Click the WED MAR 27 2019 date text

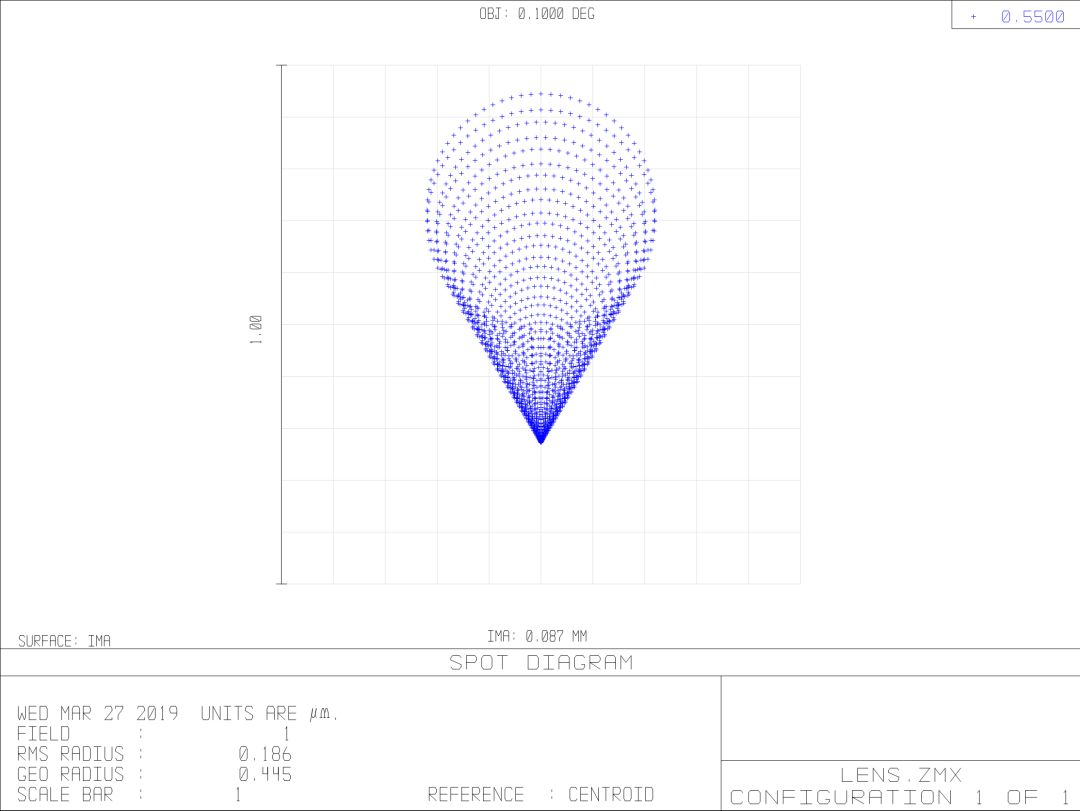pyautogui.click(x=98, y=714)
